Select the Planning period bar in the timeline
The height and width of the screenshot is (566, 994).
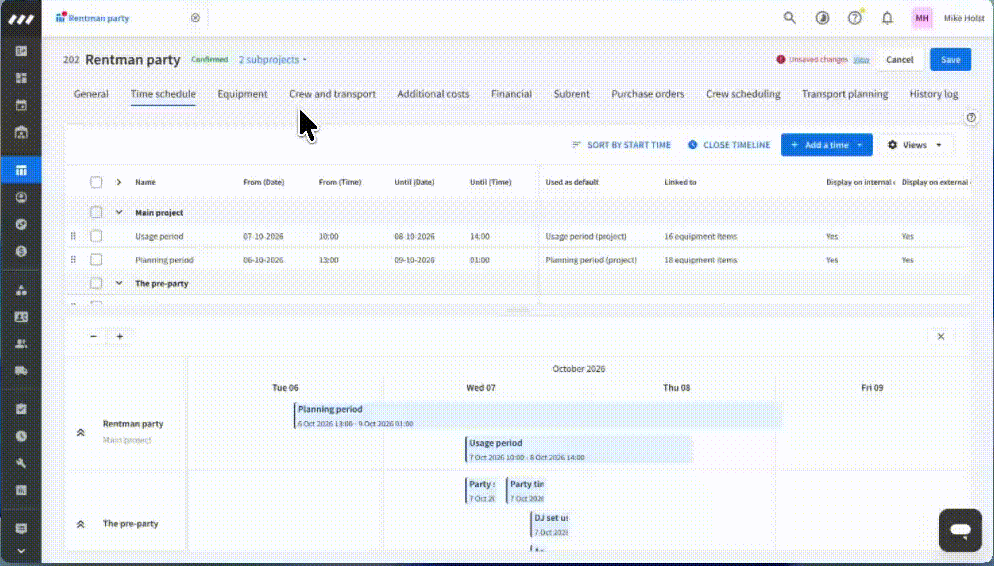(x=538, y=415)
